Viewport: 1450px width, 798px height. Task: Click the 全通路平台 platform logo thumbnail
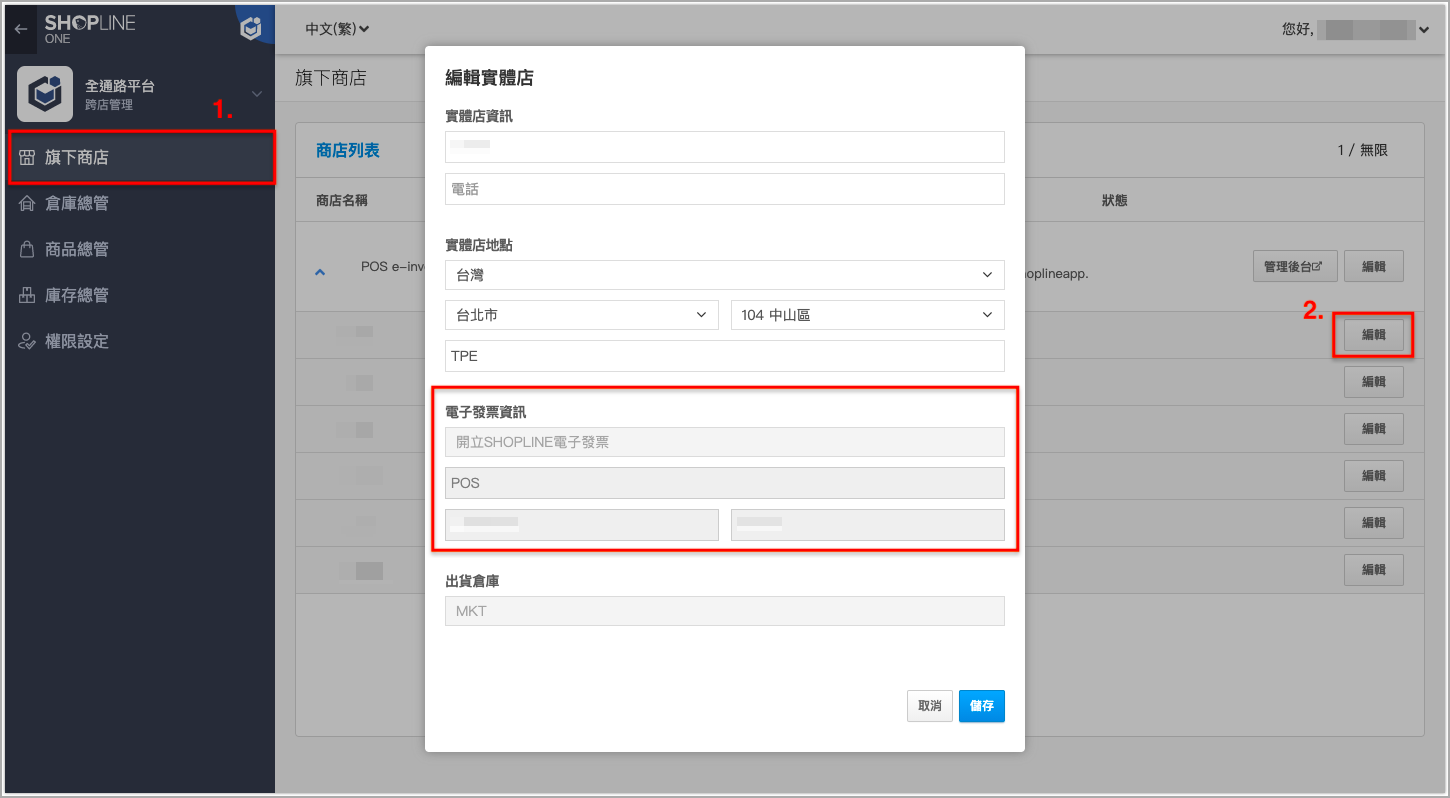45,94
